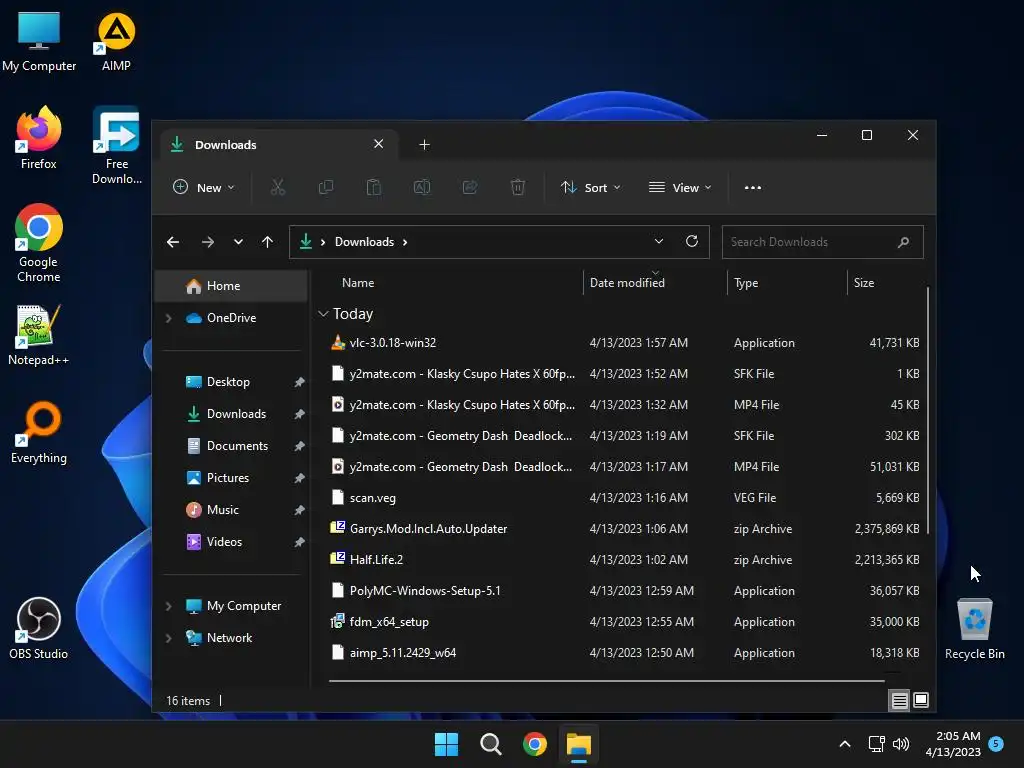Screen dimensions: 1024x768
Task: Open the See more three-dots menu
Action: tap(752, 188)
